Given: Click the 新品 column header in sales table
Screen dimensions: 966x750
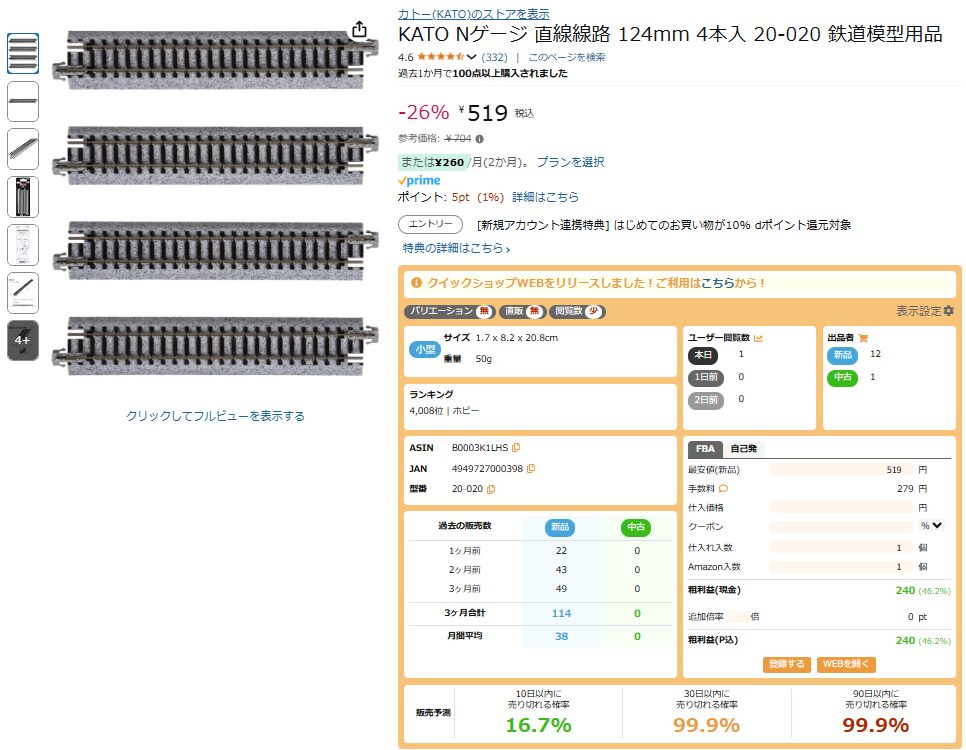Looking at the screenshot, I should point(560,527).
